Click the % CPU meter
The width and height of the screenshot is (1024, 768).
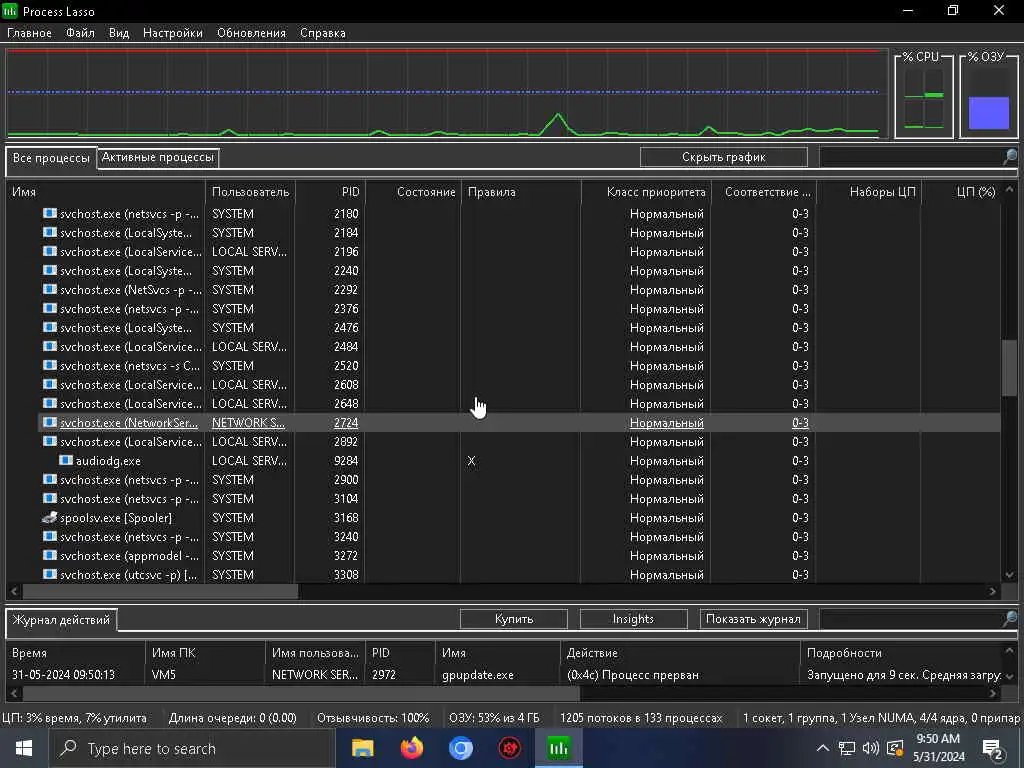click(924, 95)
